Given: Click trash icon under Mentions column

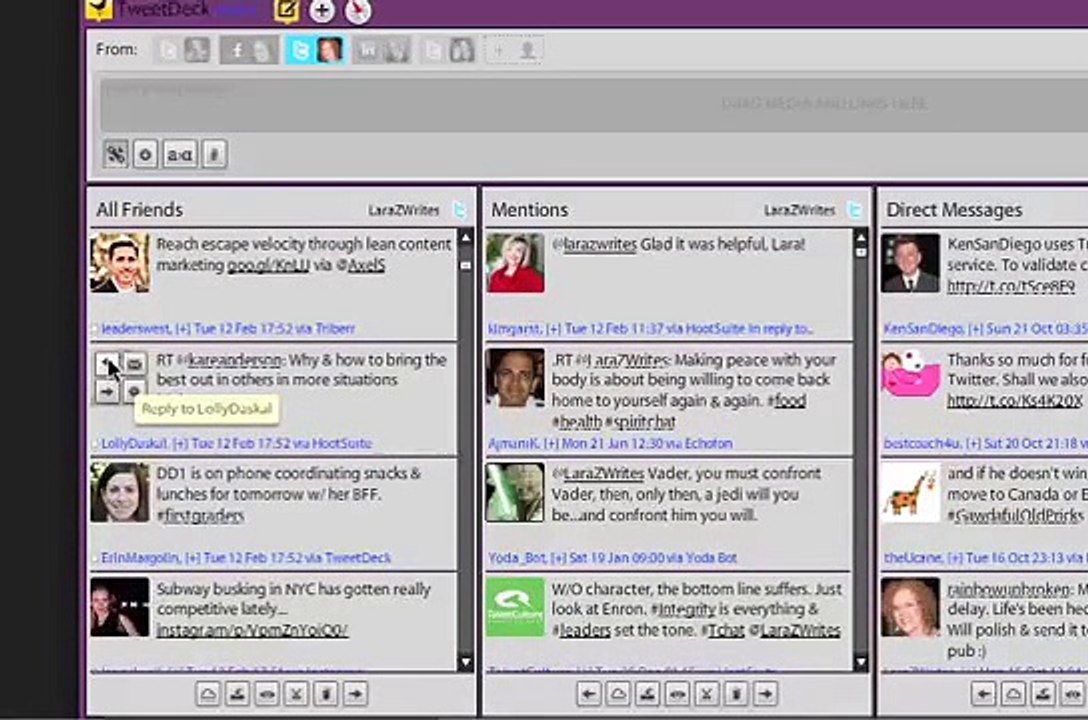Looking at the screenshot, I should [736, 694].
